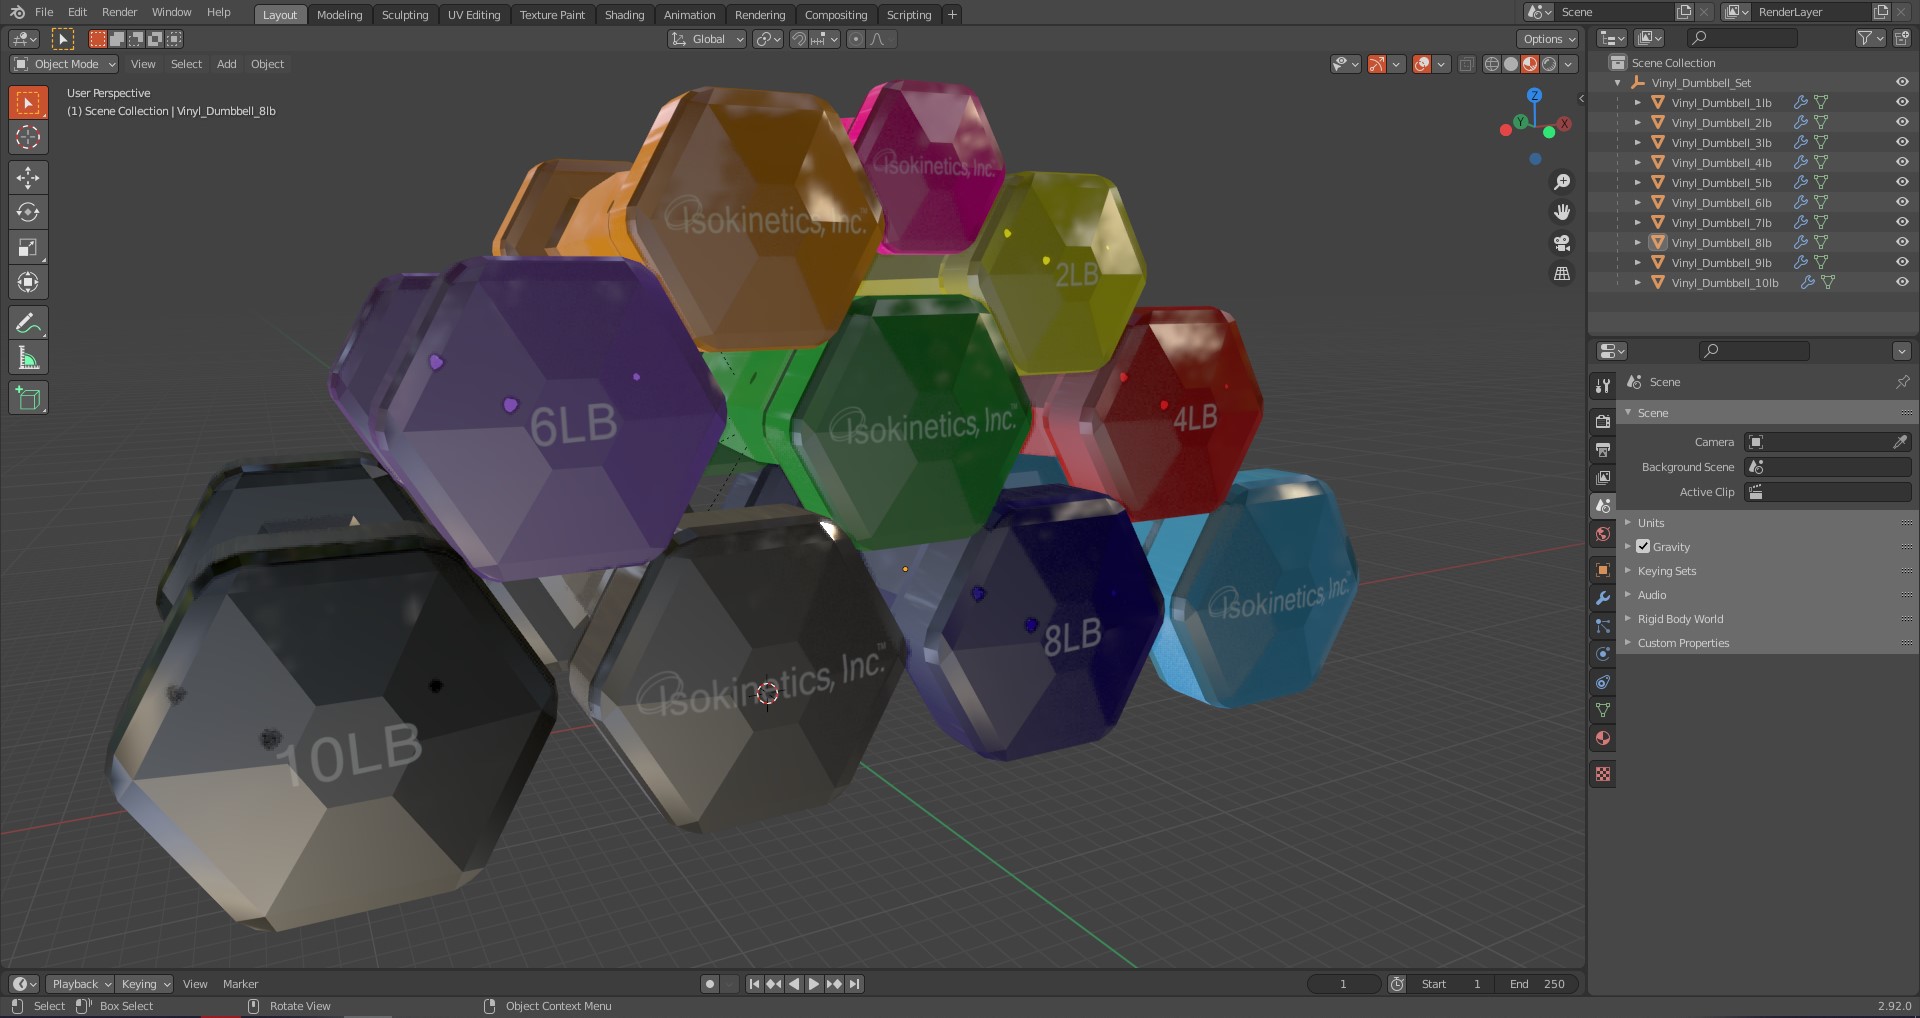Select the Select Box tool
This screenshot has width=1920, height=1018.
click(28, 102)
